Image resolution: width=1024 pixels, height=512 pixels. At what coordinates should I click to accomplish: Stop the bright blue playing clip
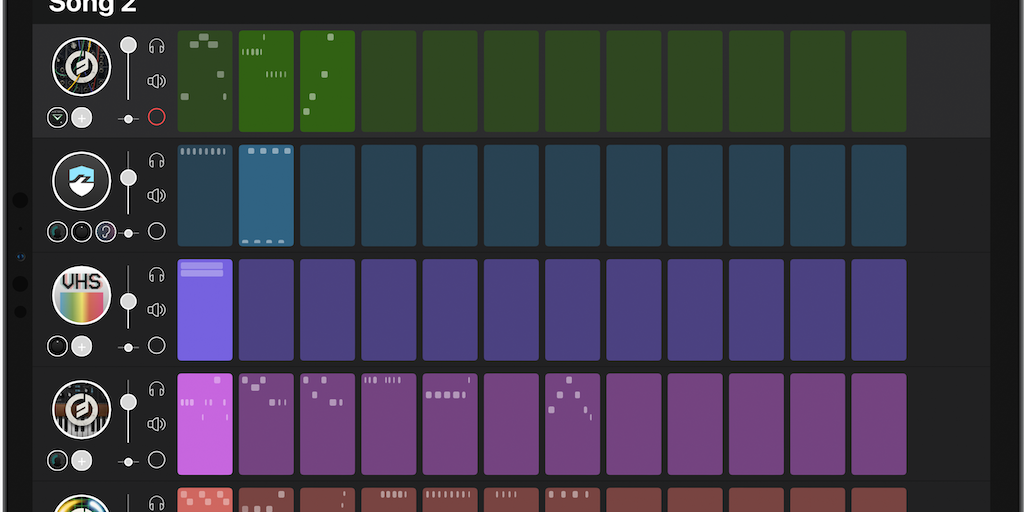[266, 195]
